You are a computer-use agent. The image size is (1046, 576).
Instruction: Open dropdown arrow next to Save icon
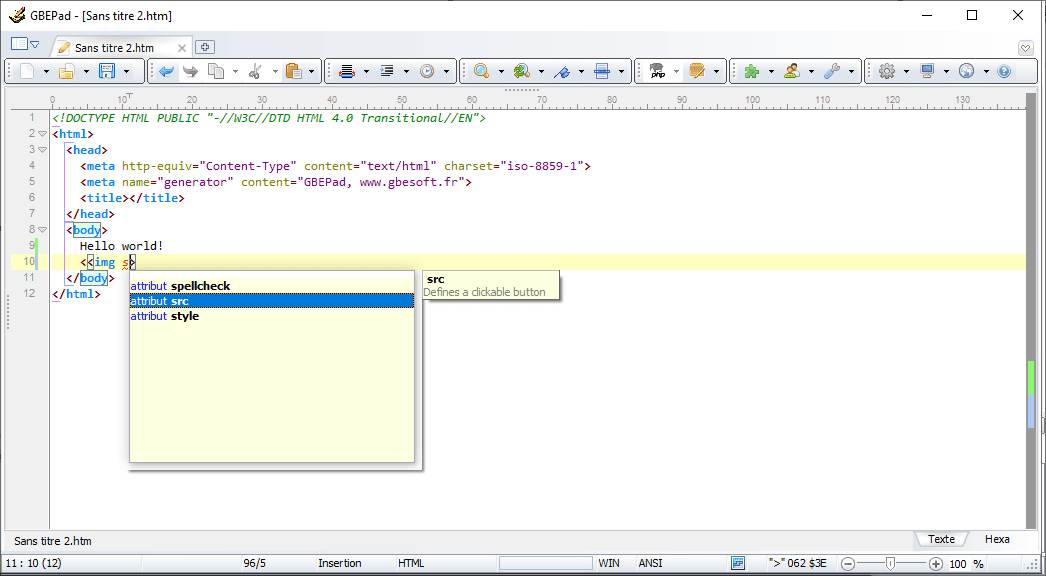point(126,71)
